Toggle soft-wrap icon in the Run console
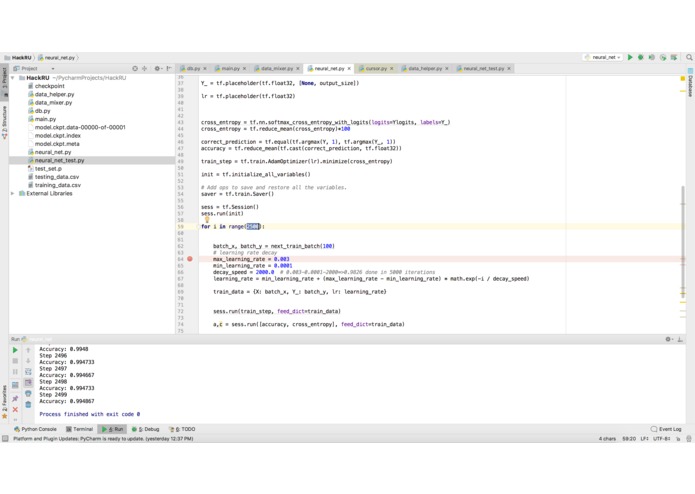Viewport: 695px width, 494px height. (x=28, y=372)
